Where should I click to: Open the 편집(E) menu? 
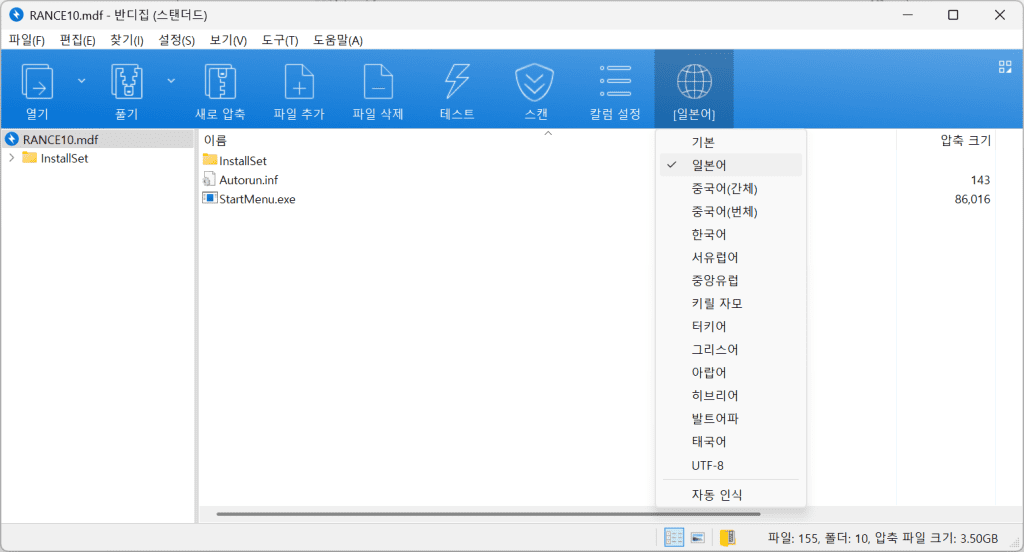click(x=78, y=40)
